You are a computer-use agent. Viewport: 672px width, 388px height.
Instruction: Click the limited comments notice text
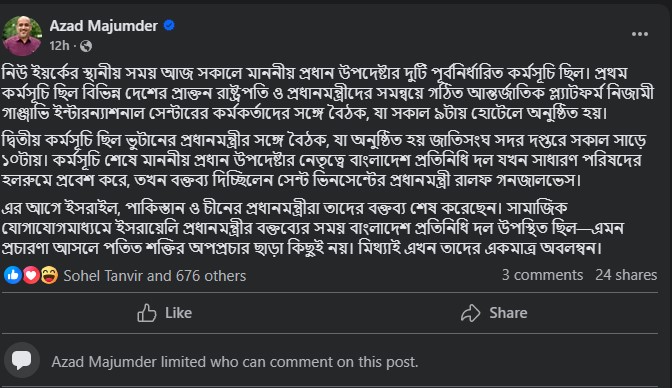coord(234,362)
